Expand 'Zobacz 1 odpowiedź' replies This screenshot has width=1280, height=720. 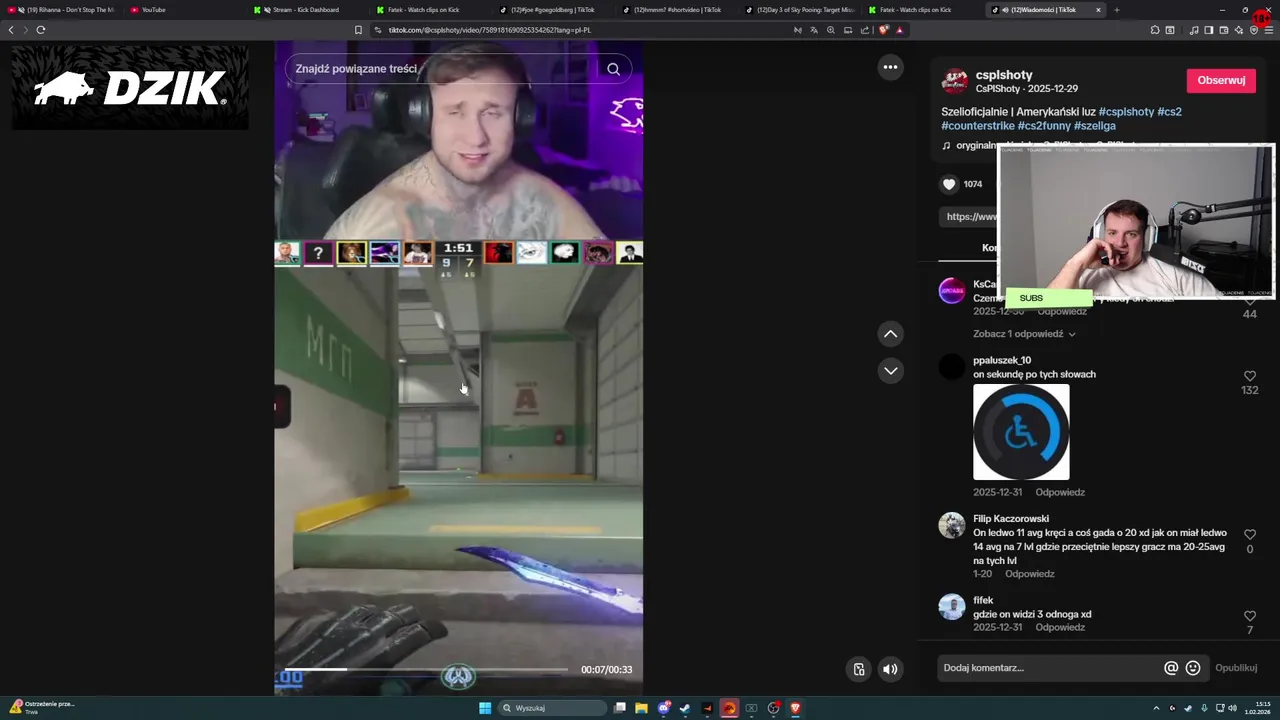click(1024, 334)
